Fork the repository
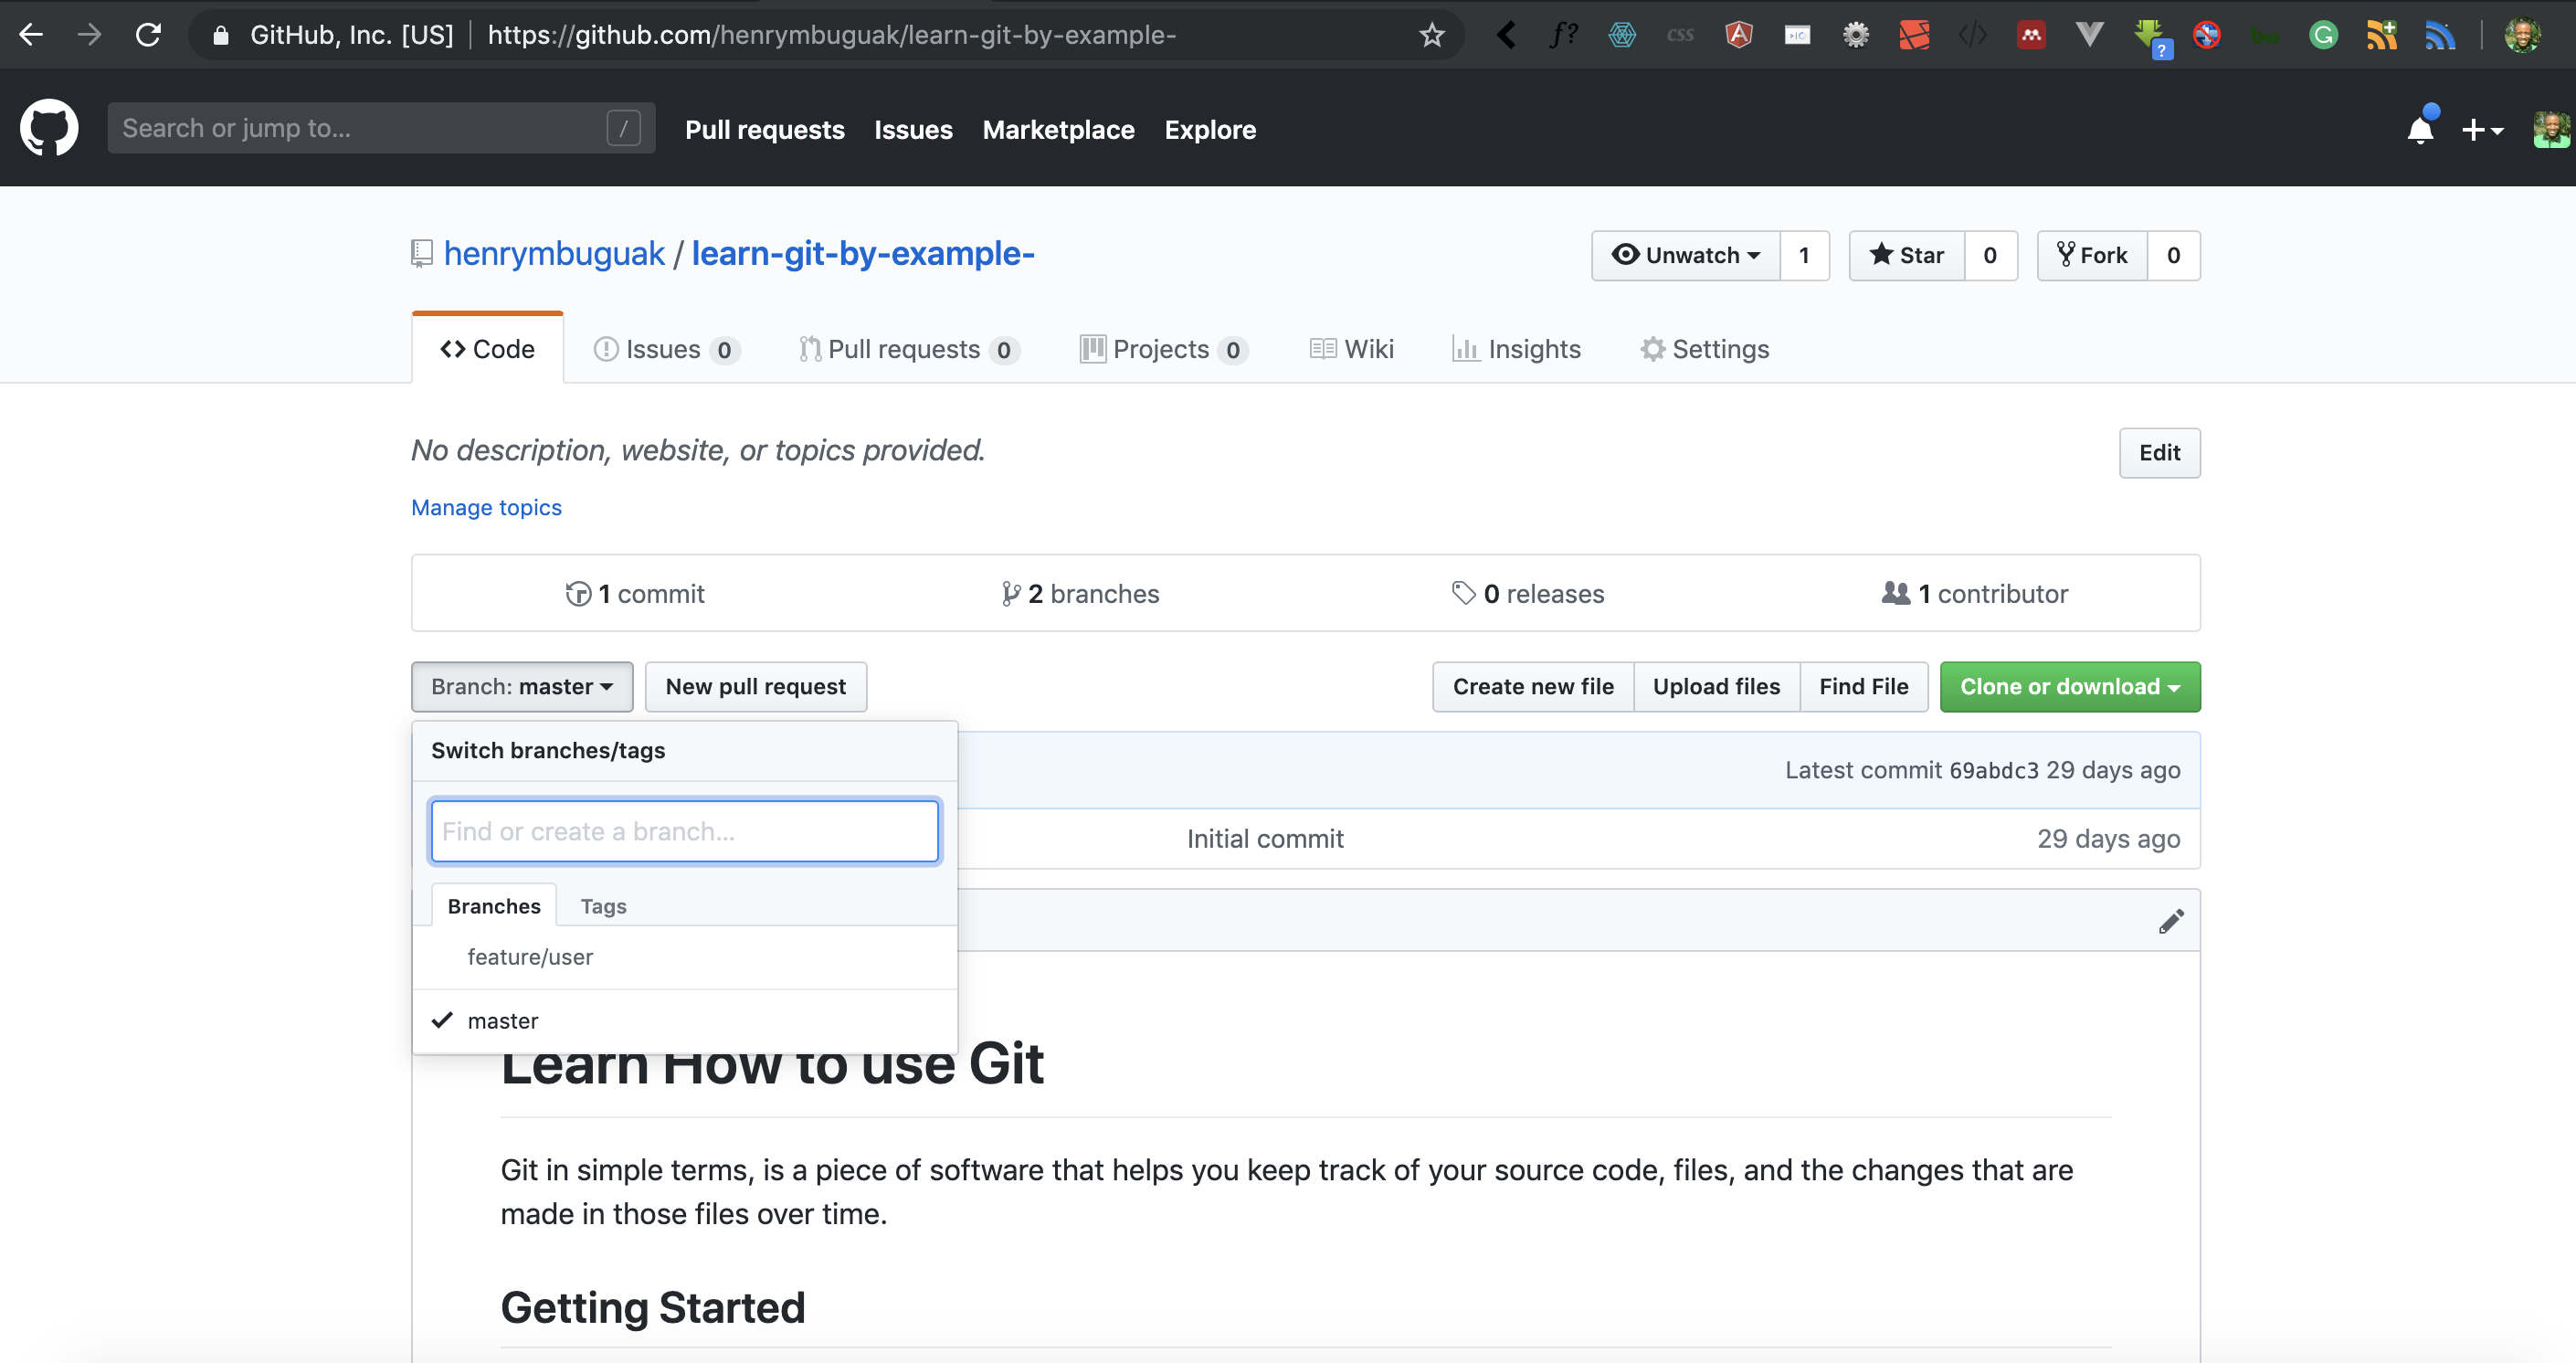Screen dimensions: 2576x1363 point(2092,256)
